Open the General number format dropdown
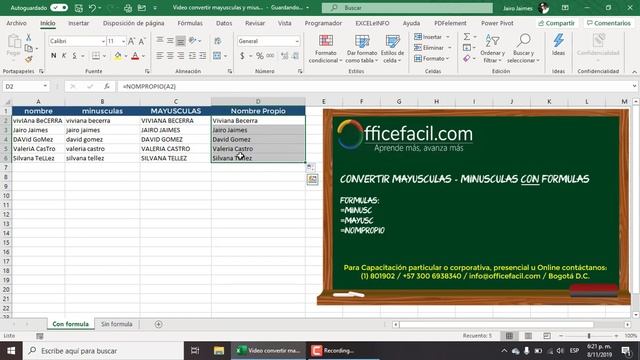The image size is (640, 360). tap(297, 41)
